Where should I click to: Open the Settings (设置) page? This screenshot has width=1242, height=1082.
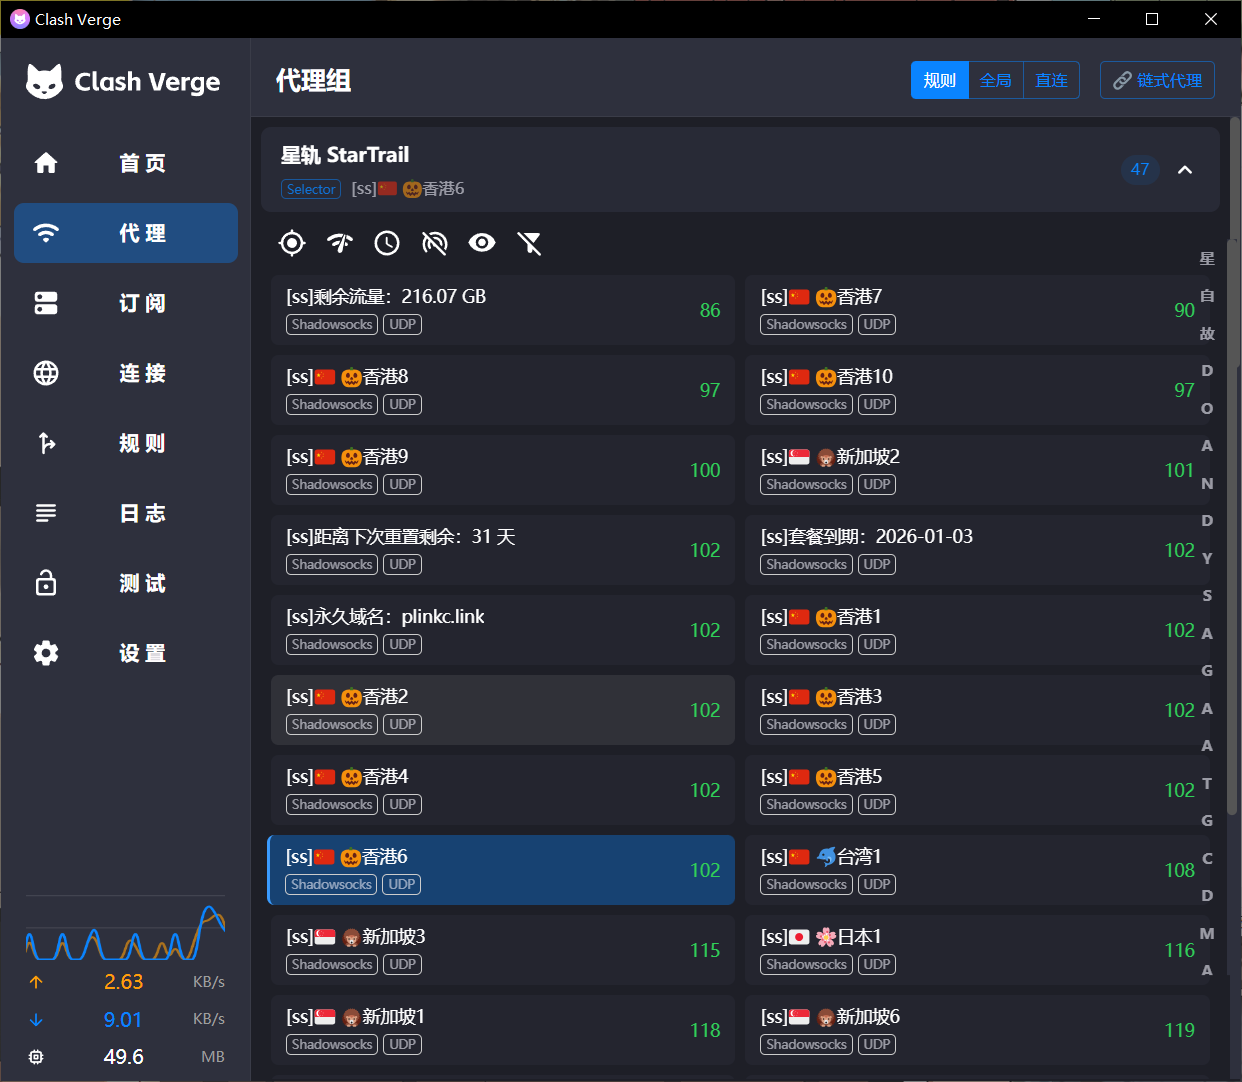pos(126,653)
